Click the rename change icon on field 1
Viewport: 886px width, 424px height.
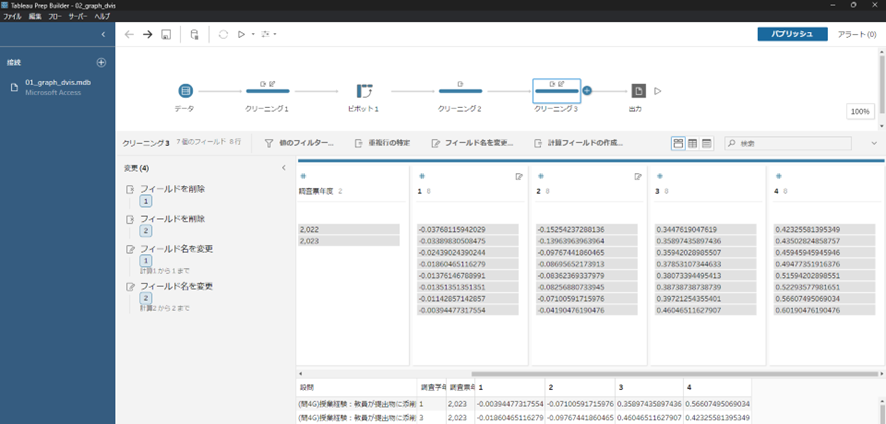(519, 176)
